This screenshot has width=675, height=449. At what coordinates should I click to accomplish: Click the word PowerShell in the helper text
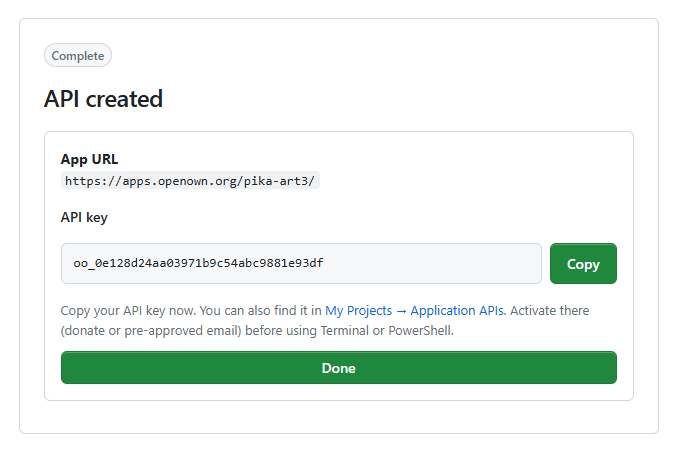(420, 331)
